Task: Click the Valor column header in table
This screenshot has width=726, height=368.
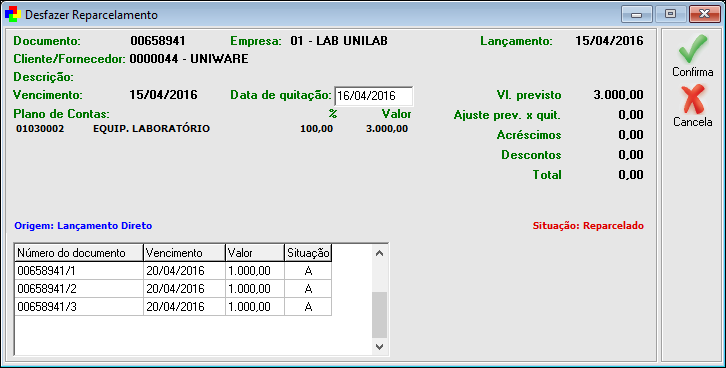Action: click(x=255, y=253)
